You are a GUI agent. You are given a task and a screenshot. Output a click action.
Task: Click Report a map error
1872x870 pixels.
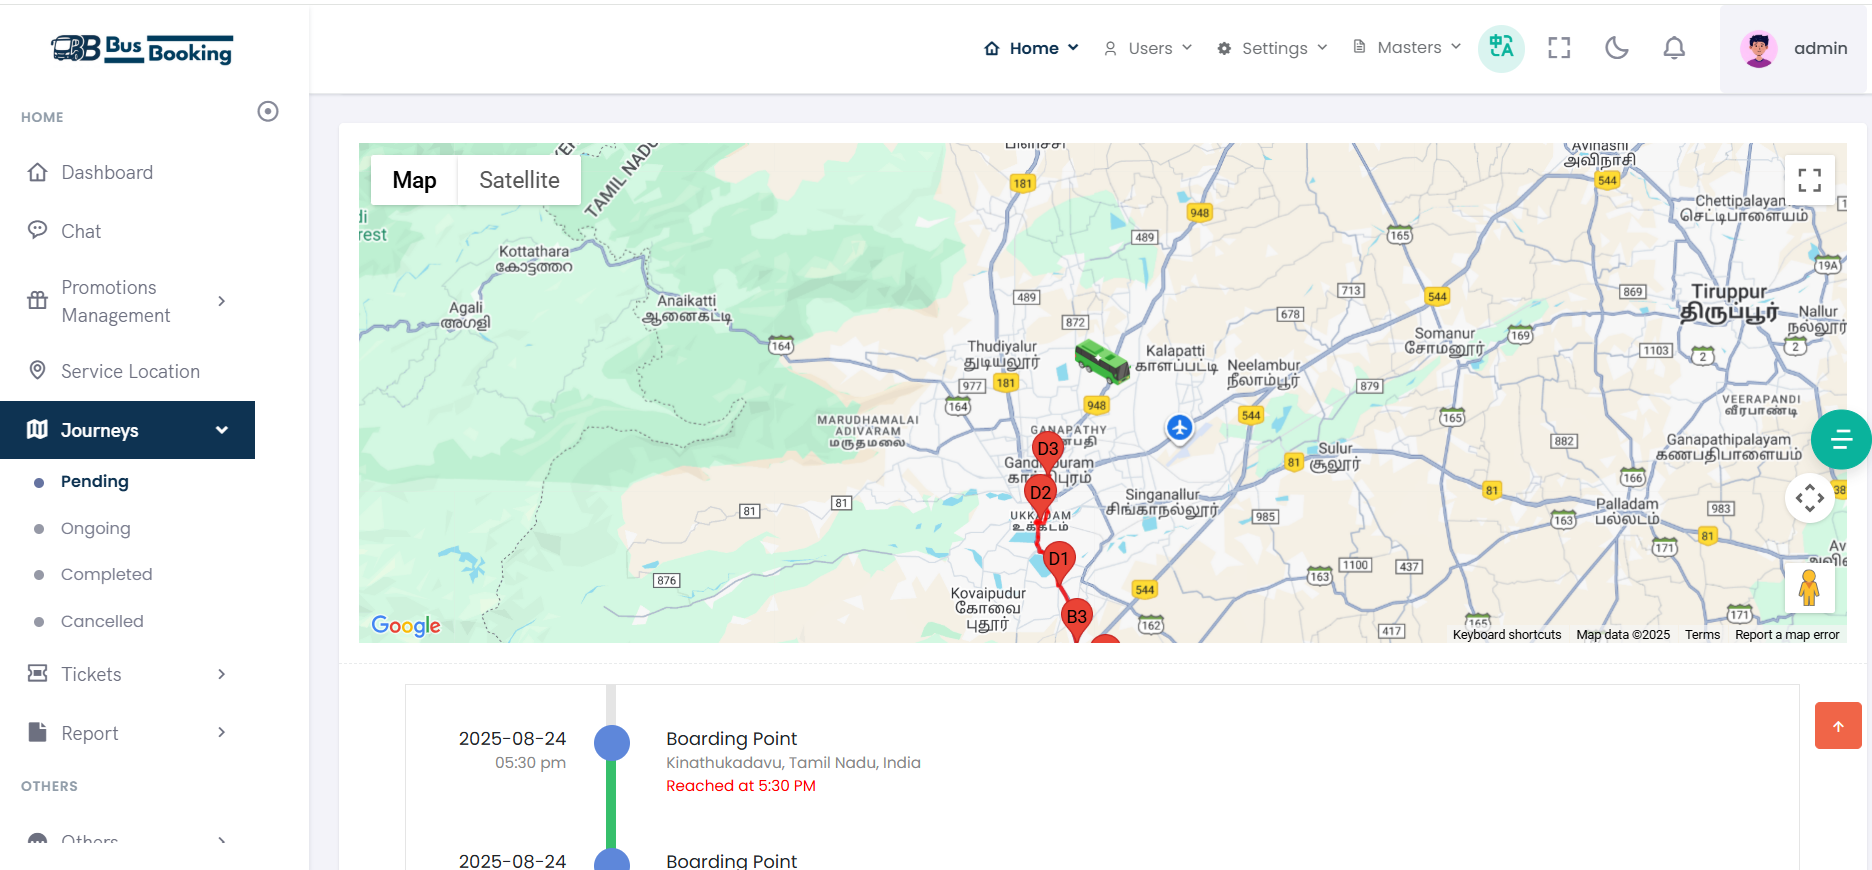click(1787, 635)
